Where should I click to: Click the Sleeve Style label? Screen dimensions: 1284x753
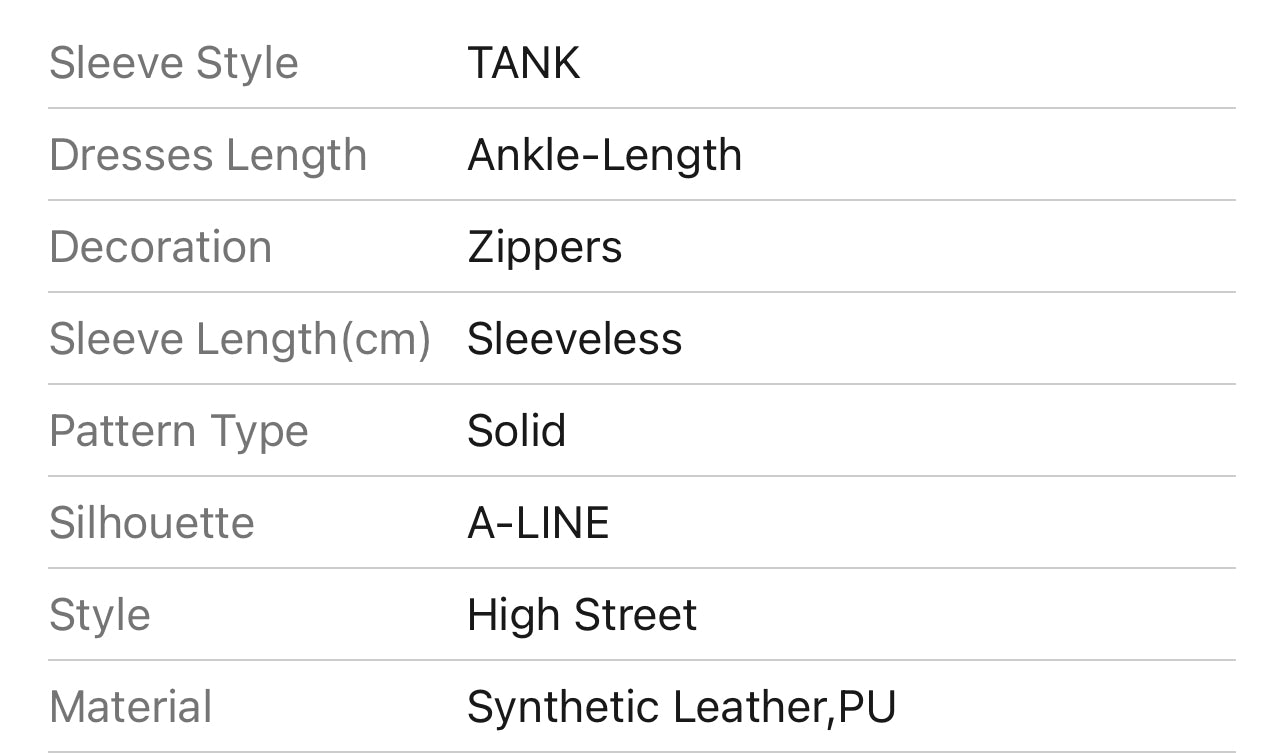(173, 63)
